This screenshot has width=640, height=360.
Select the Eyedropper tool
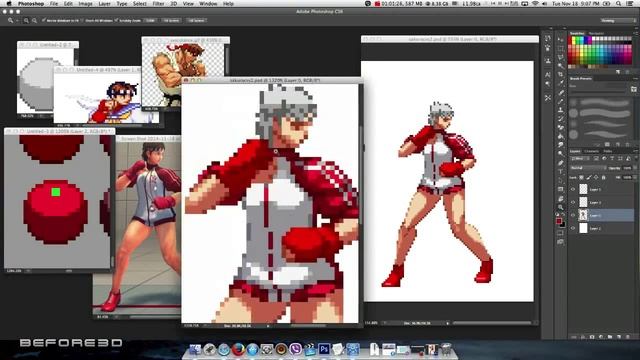(x=561, y=83)
